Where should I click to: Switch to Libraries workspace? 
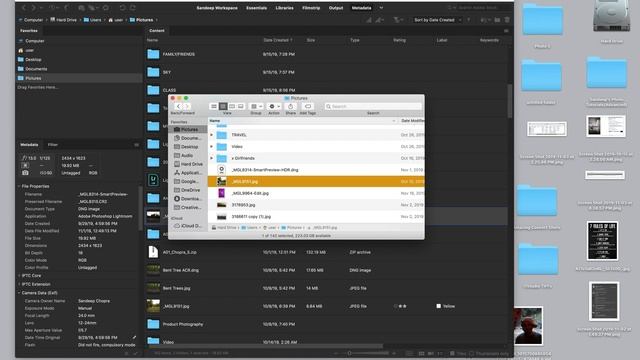[284, 8]
